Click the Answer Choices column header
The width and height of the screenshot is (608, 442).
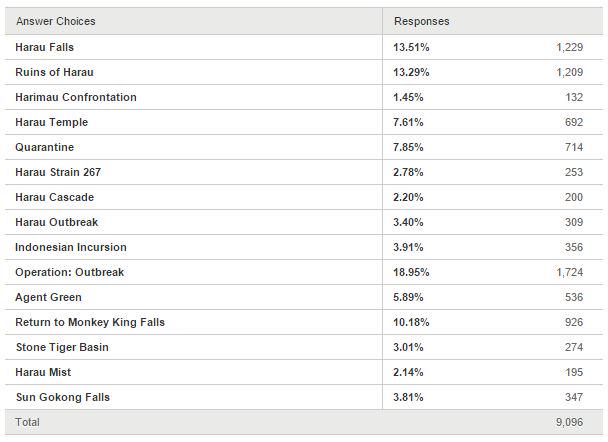click(x=55, y=21)
